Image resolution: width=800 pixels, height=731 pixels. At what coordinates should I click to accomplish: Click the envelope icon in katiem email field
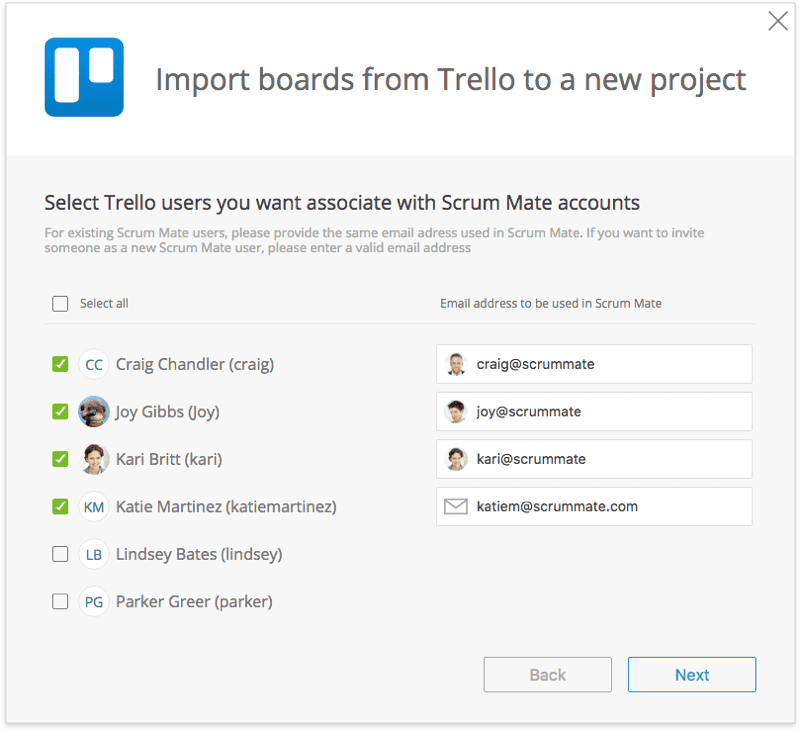(456, 507)
